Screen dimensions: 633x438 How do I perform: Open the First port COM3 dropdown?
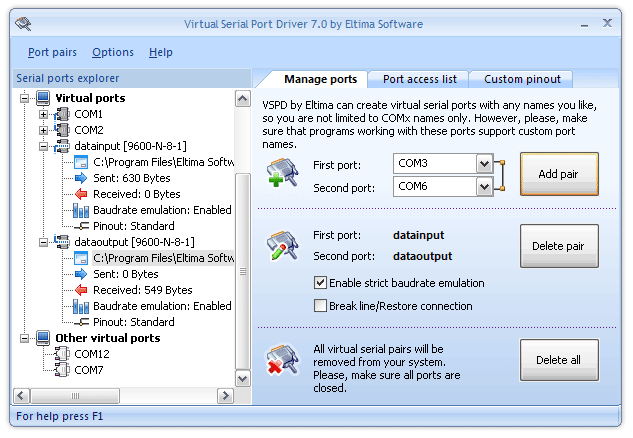(484, 164)
